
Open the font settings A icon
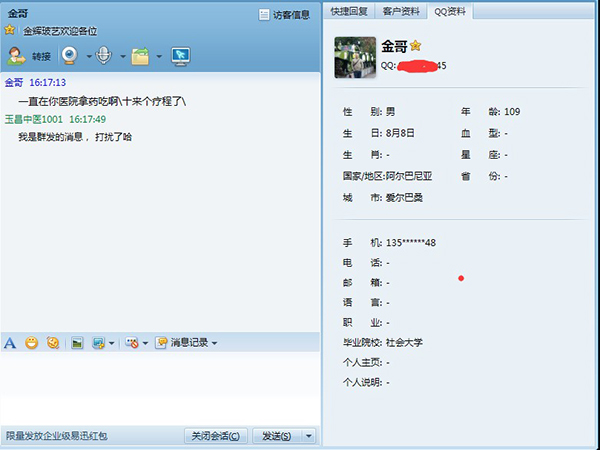pyautogui.click(x=10, y=343)
